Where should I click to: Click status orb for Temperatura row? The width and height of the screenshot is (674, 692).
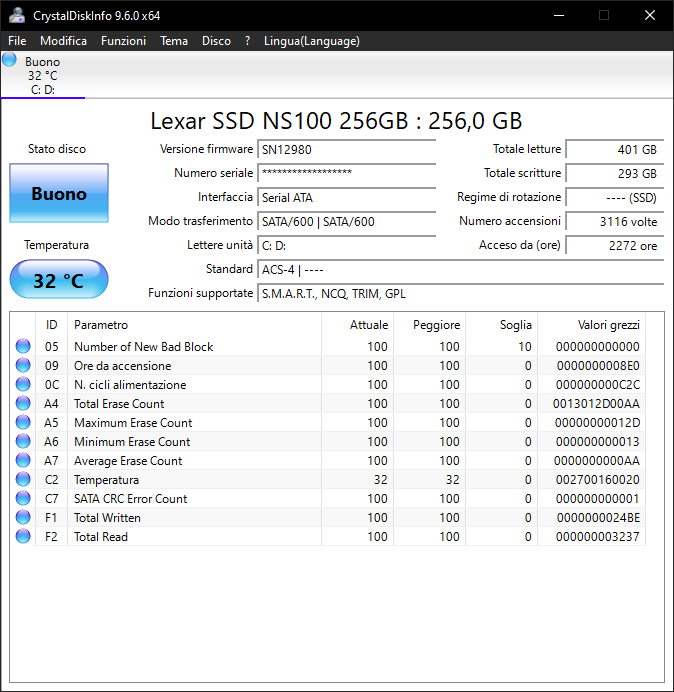[x=23, y=479]
